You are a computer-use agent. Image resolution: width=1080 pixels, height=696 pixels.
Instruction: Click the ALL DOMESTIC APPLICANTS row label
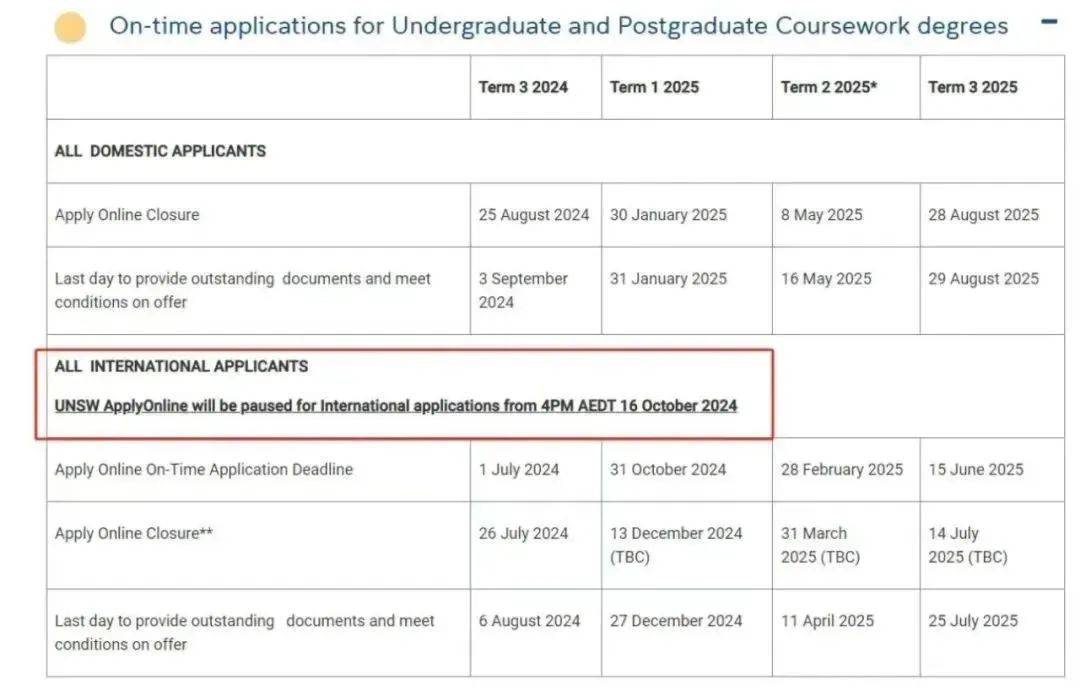(160, 151)
